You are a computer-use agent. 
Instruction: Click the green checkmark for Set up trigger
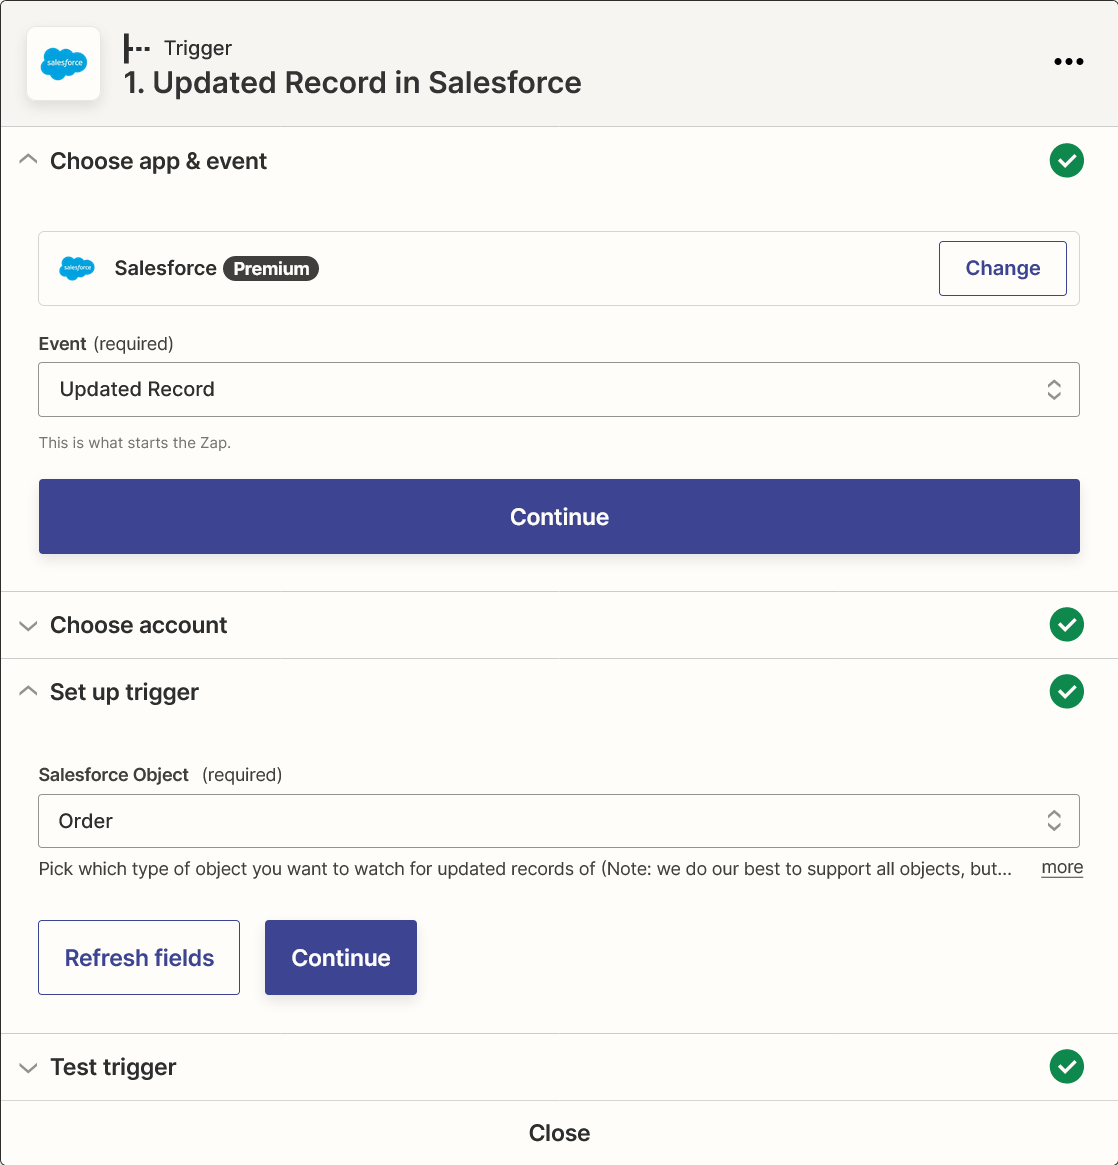pyautogui.click(x=1067, y=692)
